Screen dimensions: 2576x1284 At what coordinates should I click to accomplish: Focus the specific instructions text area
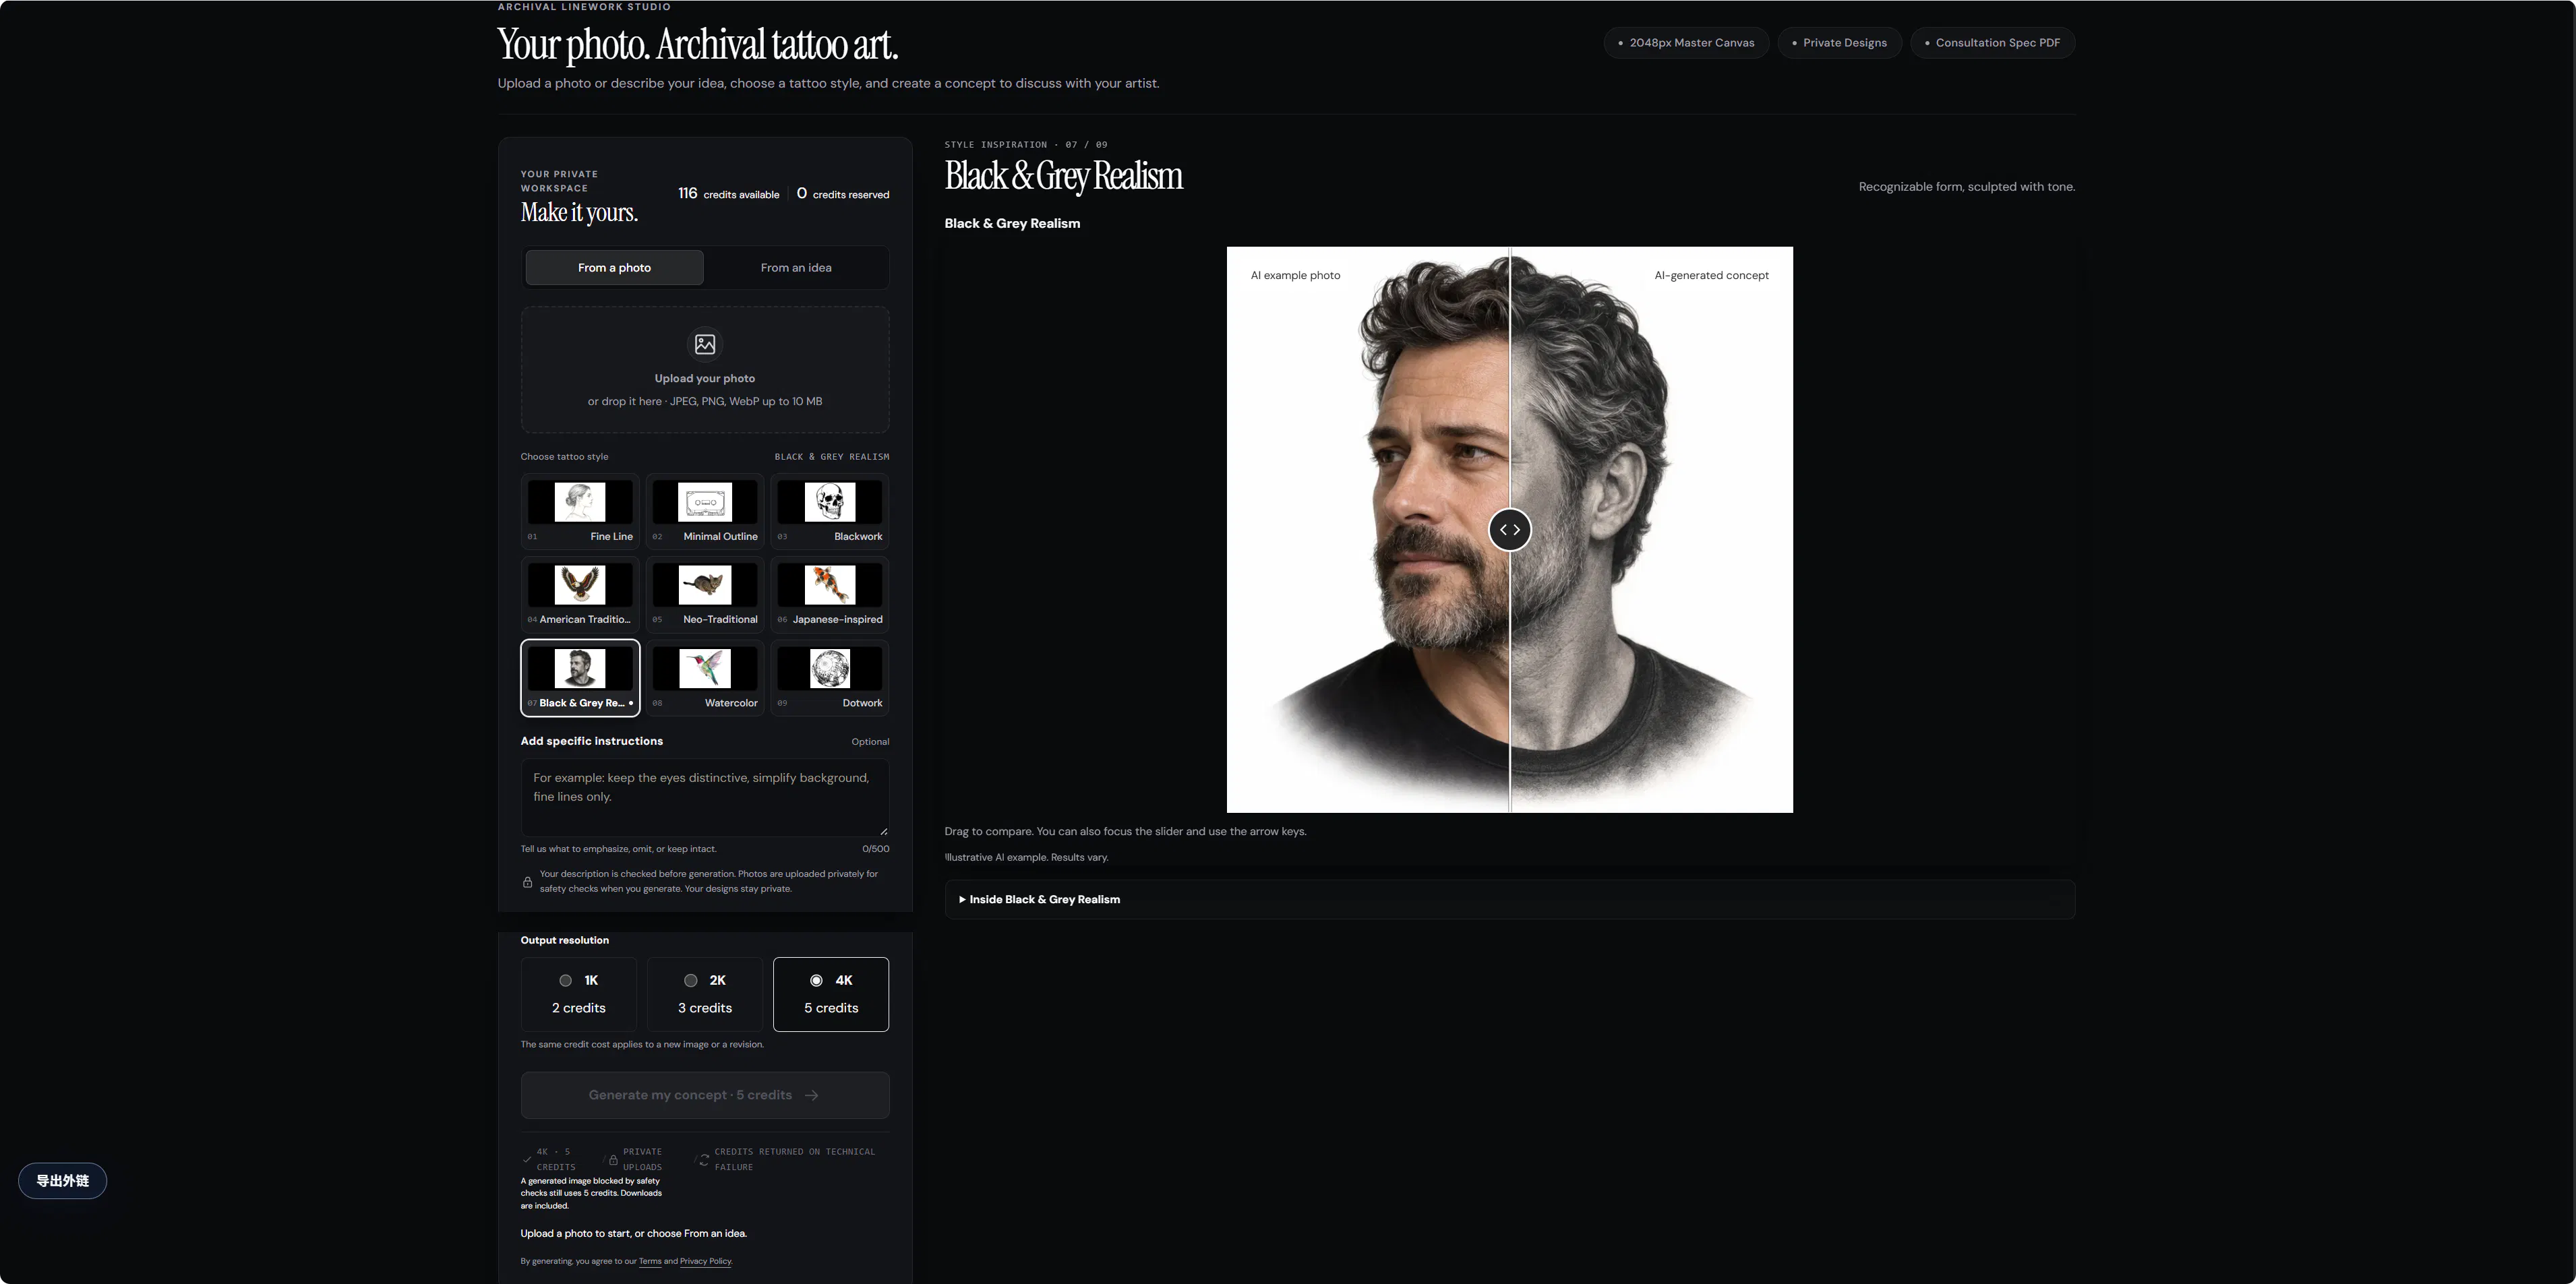705,798
